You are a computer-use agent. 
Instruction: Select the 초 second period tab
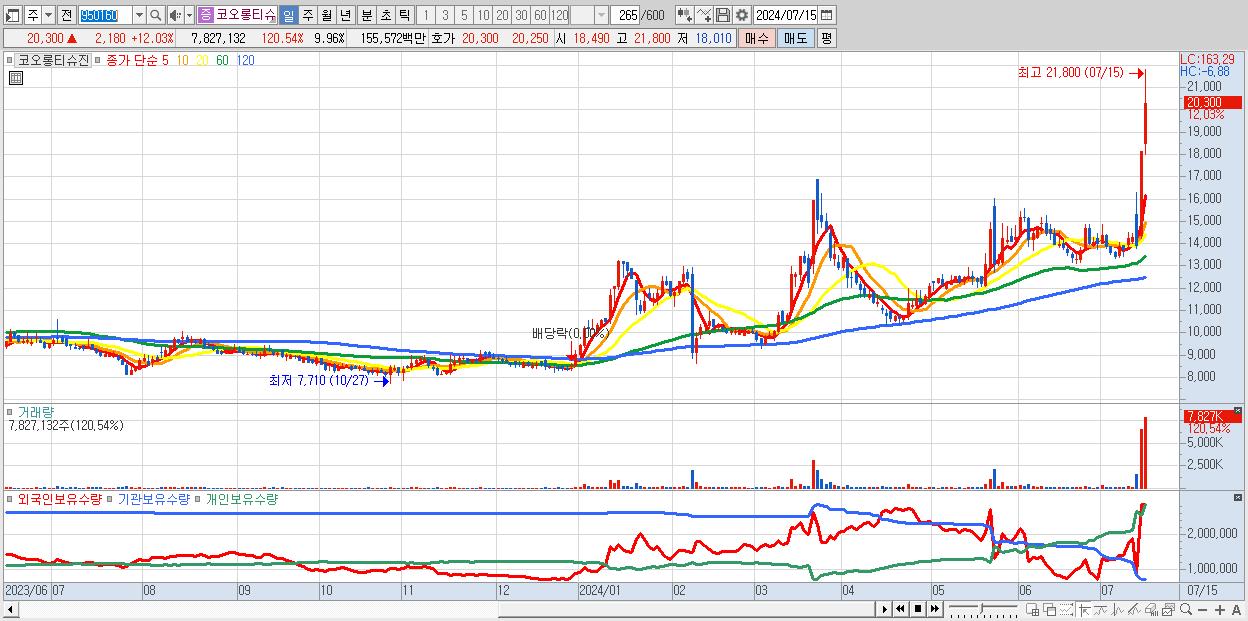click(385, 15)
